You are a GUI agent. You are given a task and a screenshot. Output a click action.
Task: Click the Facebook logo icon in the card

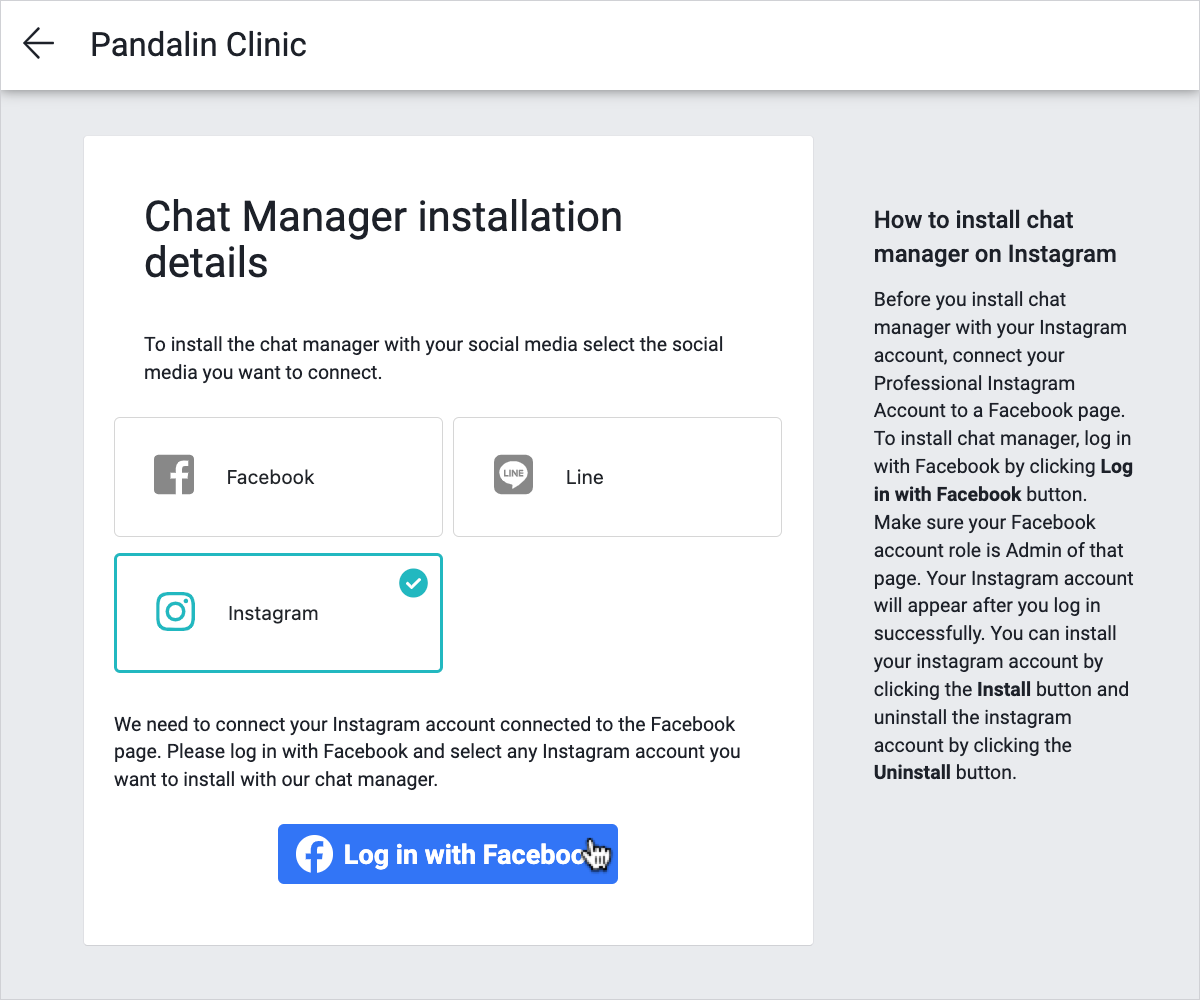pos(174,475)
